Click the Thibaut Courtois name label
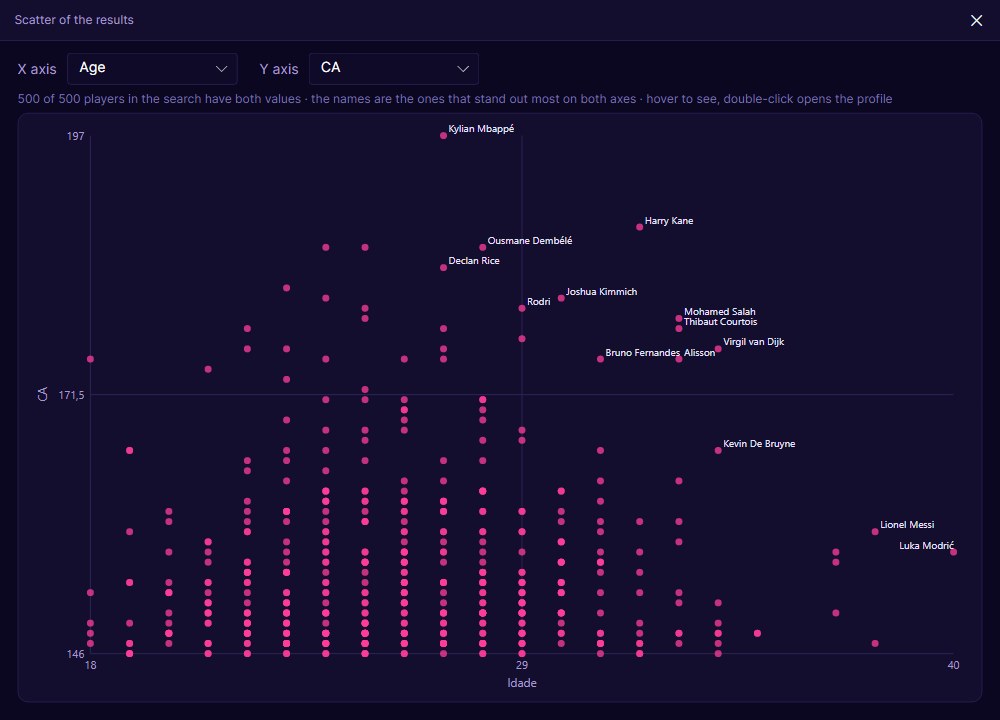 [x=720, y=321]
